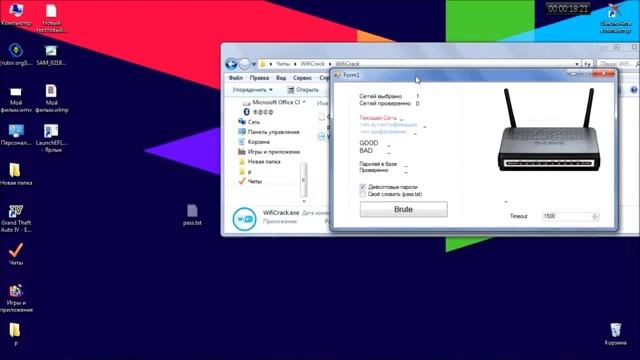Image resolution: width=640 pixels, height=360 pixels.
Task: Open the Файл menu in Explorer
Action: (236, 78)
